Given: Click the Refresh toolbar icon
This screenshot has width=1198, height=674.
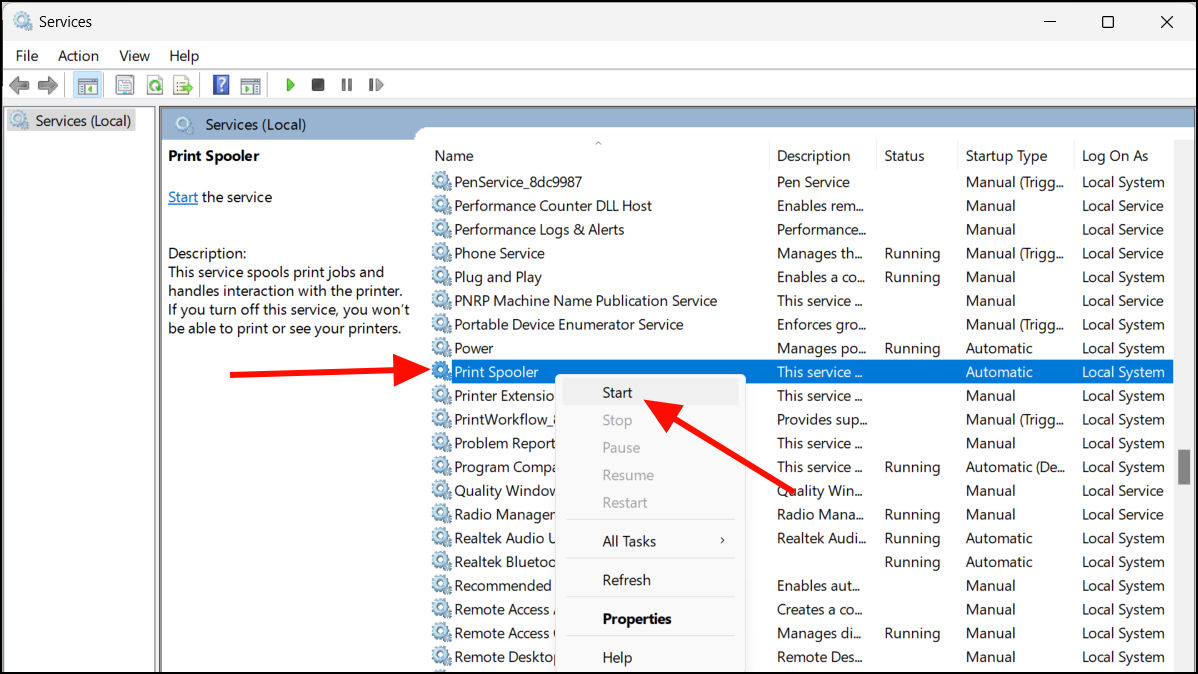Looking at the screenshot, I should (x=154, y=84).
